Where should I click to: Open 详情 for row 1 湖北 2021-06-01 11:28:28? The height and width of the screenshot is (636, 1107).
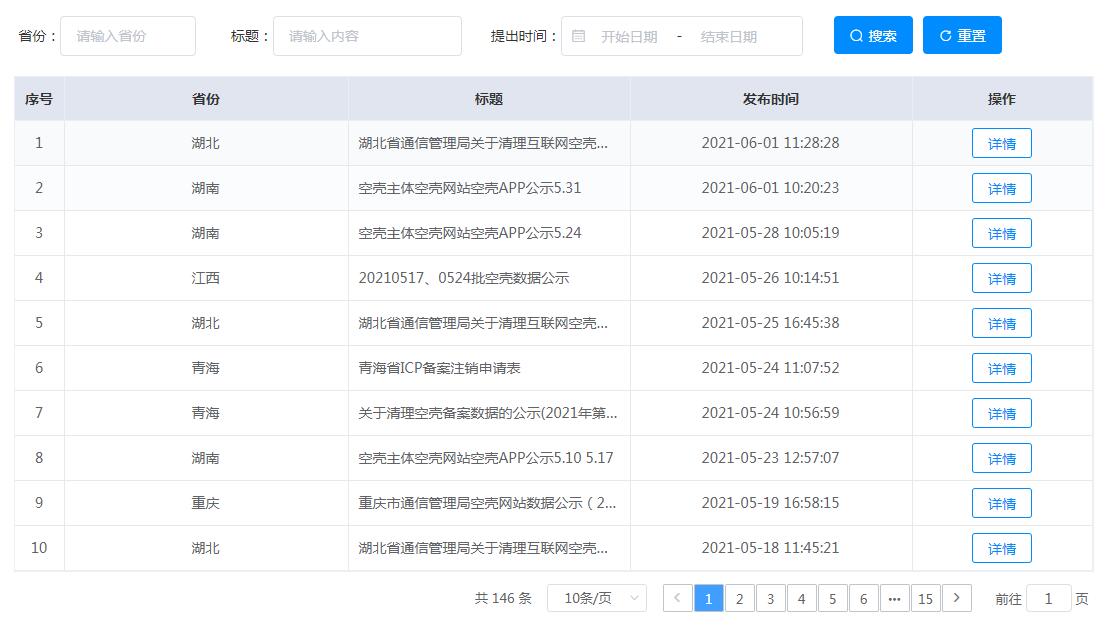point(1002,143)
